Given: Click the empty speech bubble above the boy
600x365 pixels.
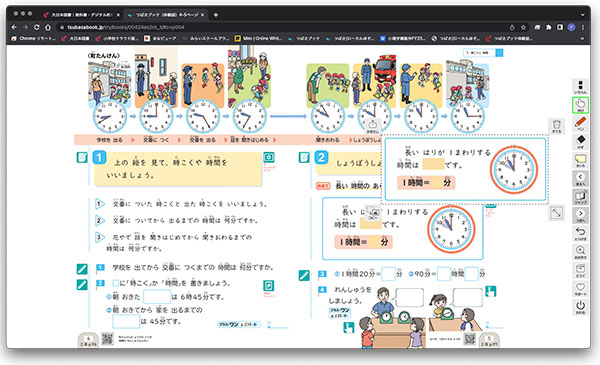Looking at the screenshot, I should (410, 298).
